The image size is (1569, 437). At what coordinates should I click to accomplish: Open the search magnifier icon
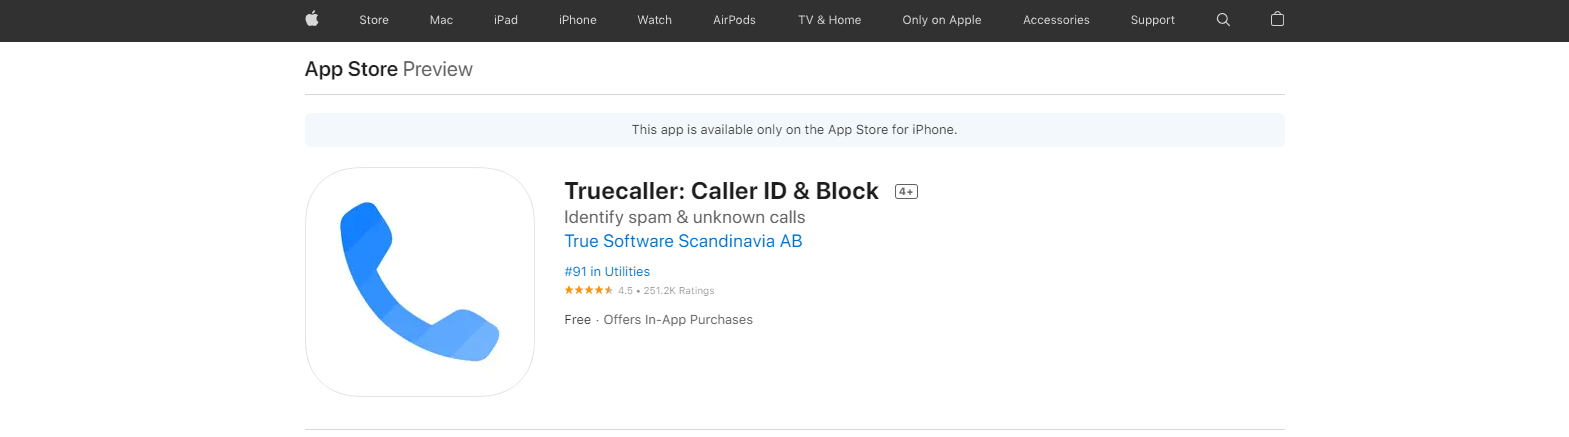tap(1223, 20)
